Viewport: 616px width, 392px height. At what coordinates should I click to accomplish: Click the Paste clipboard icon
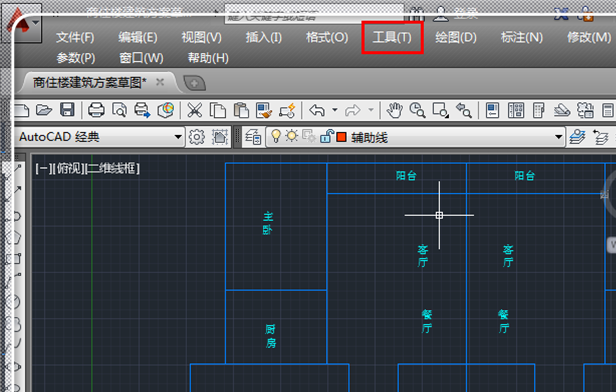point(241,110)
